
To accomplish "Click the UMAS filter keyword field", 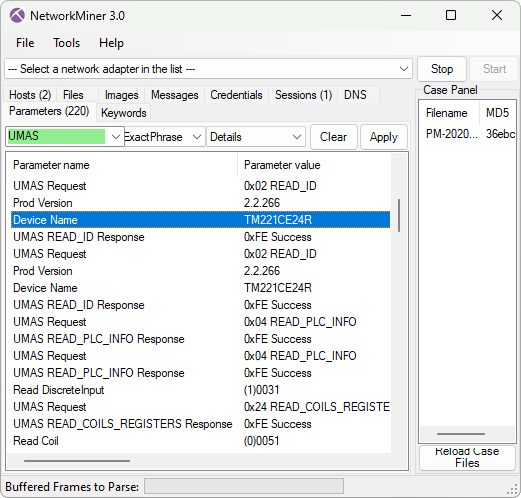I will [56, 136].
